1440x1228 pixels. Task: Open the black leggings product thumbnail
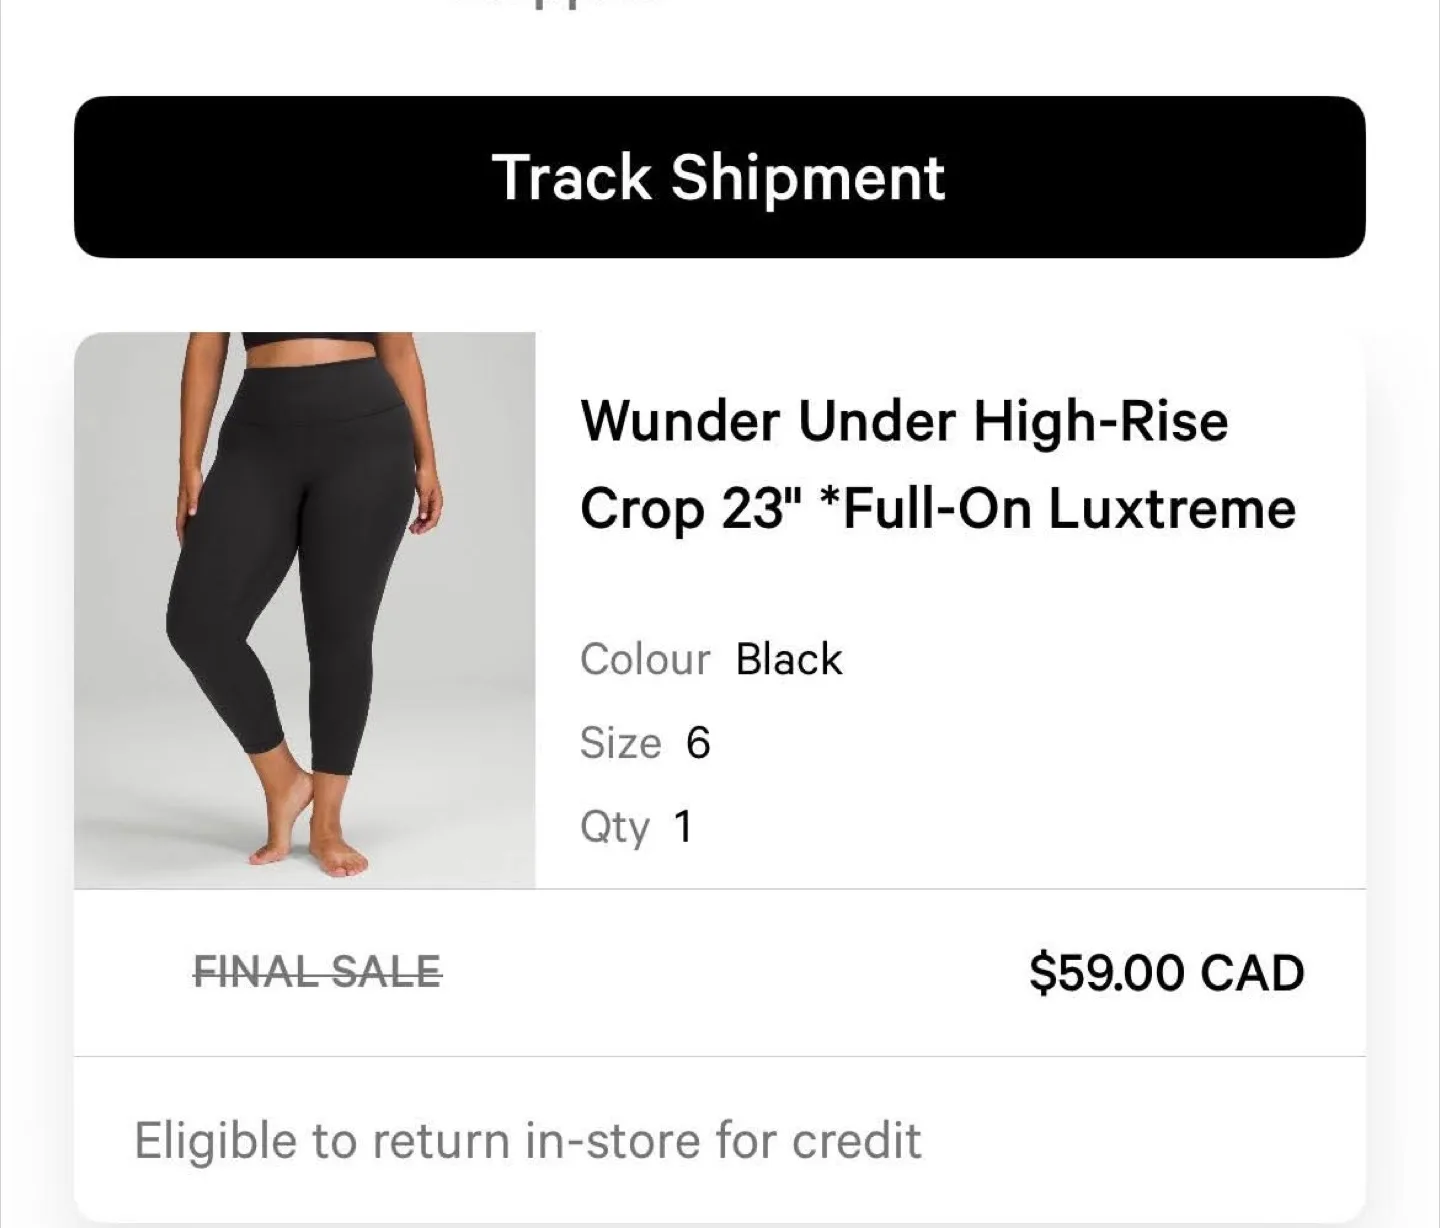[305, 610]
